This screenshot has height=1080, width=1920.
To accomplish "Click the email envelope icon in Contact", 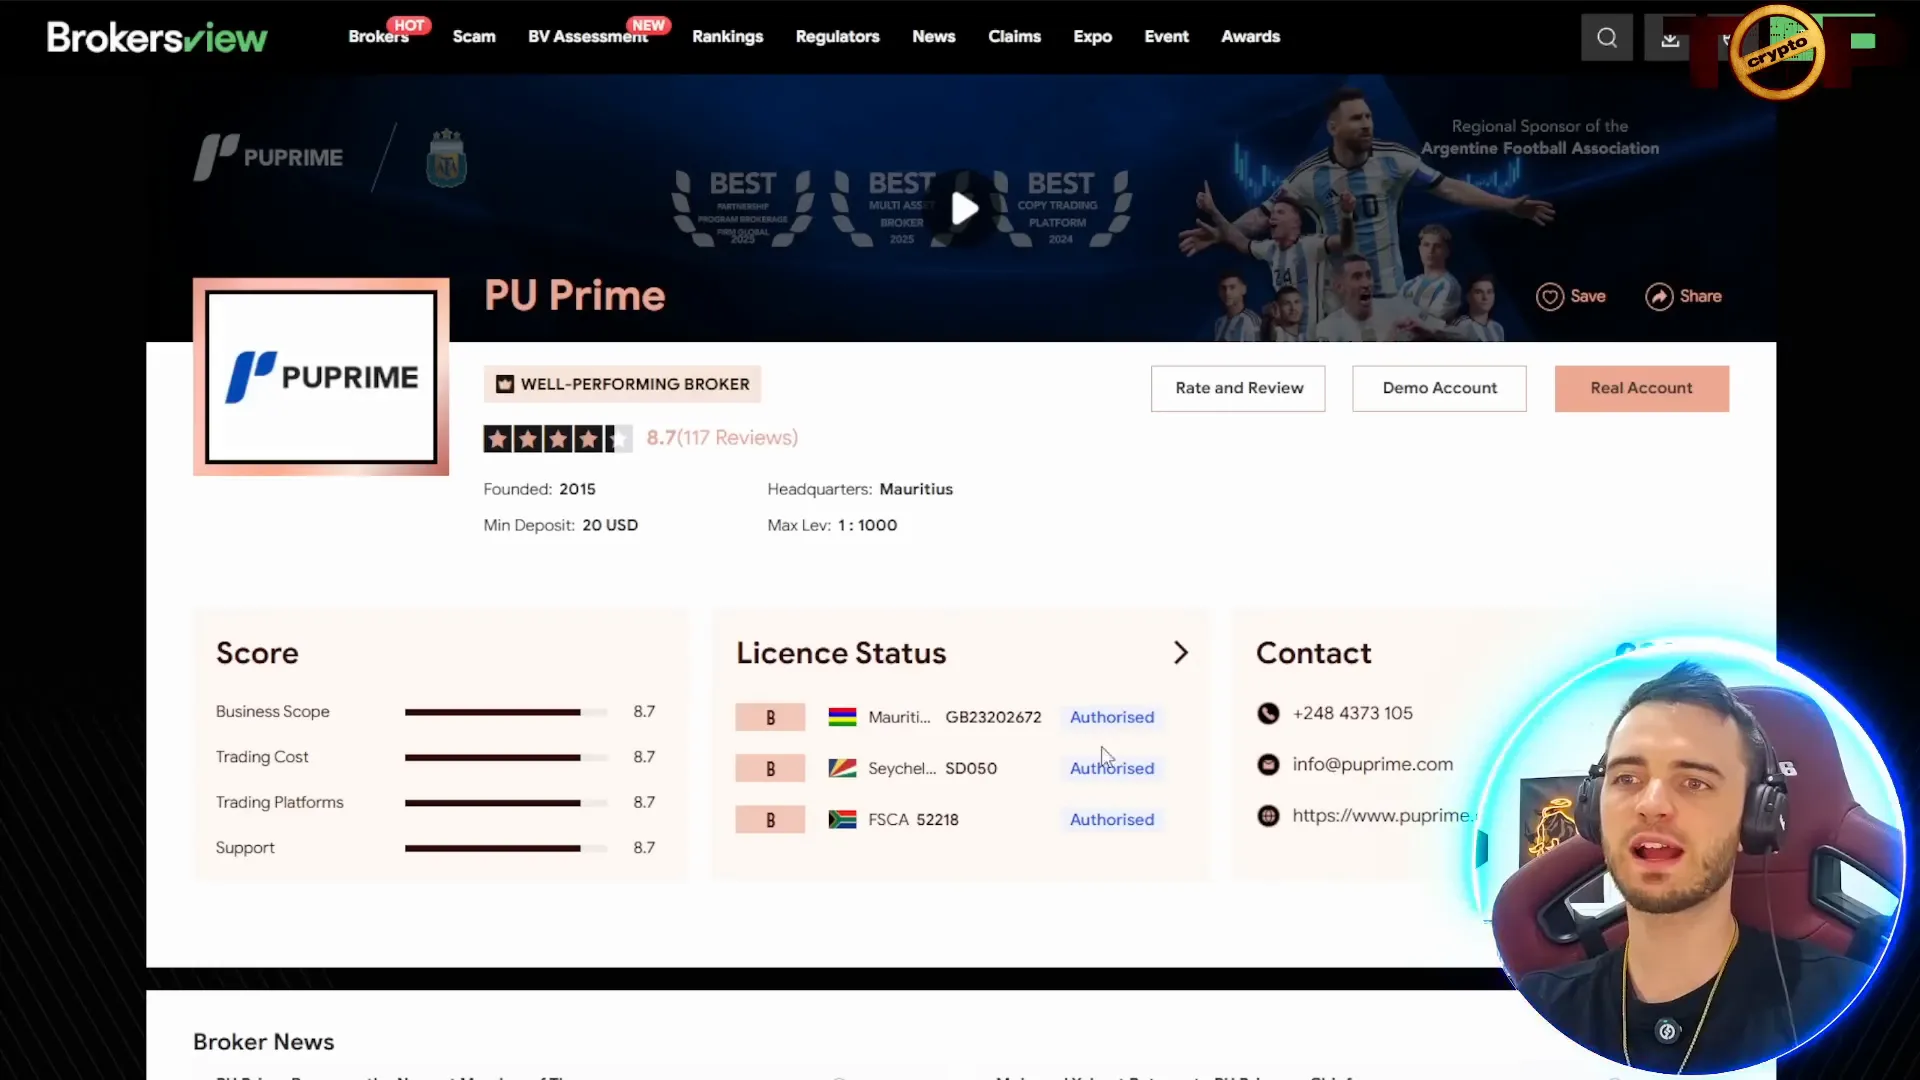I will 1268,764.
